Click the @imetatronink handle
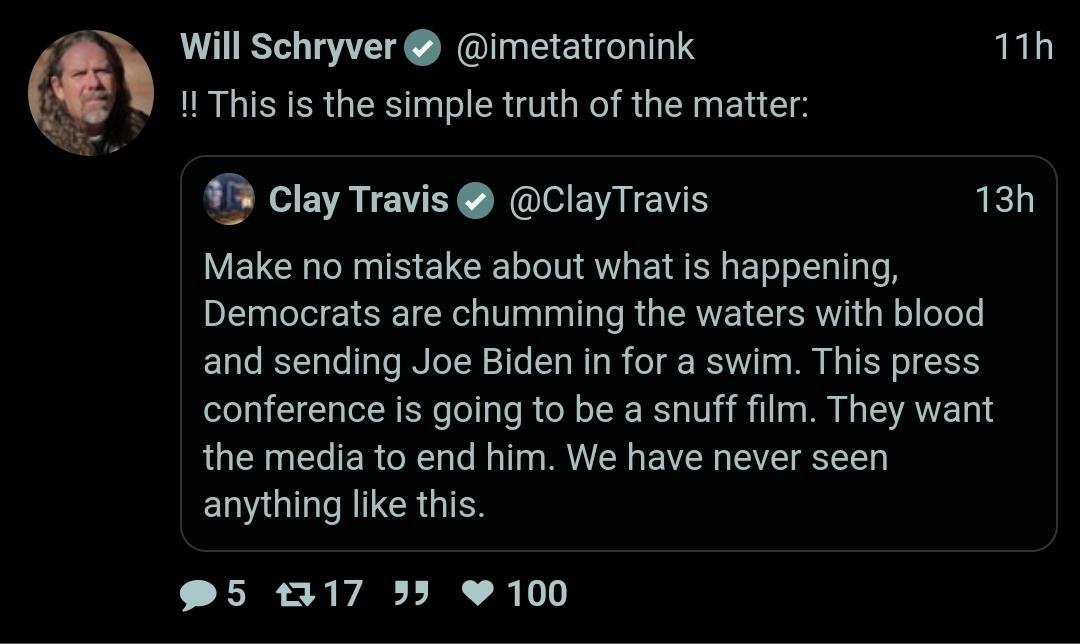 tap(576, 47)
